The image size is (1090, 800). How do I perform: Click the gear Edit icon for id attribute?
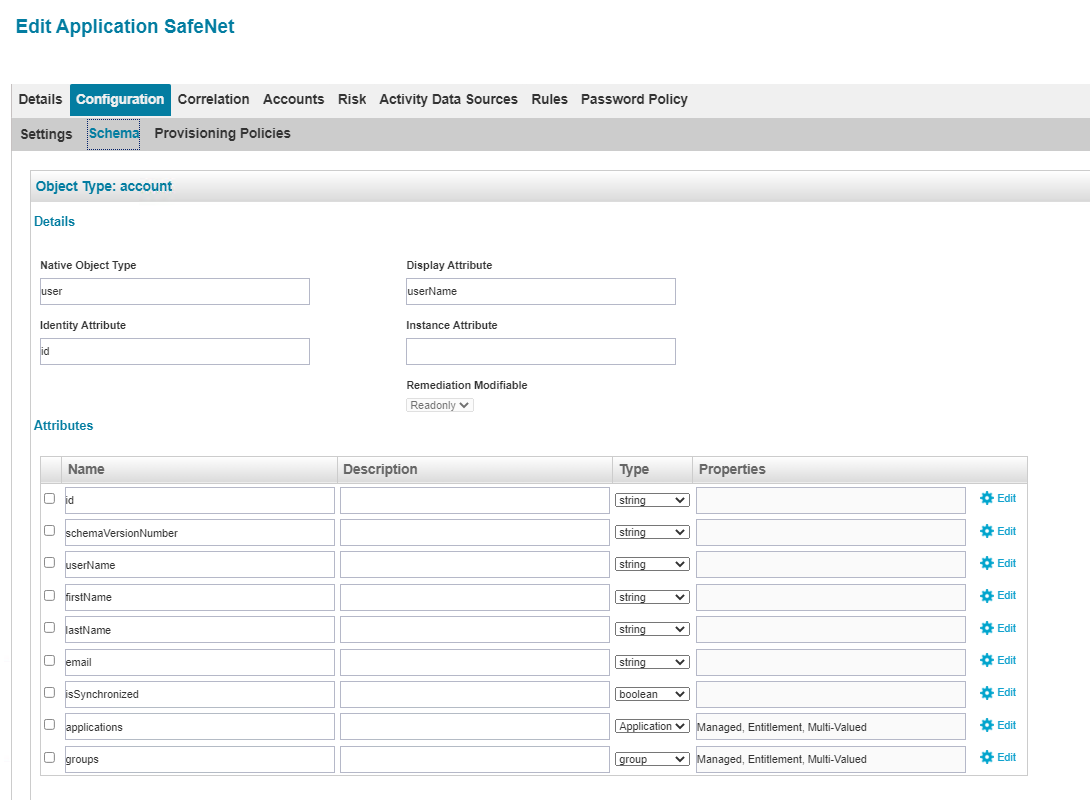coord(986,499)
